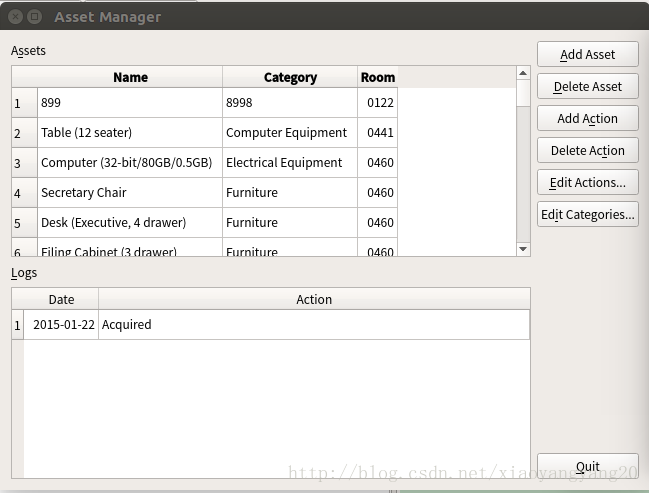The image size is (649, 493).
Task: Close the Asset Manager window
Action: coord(15,17)
